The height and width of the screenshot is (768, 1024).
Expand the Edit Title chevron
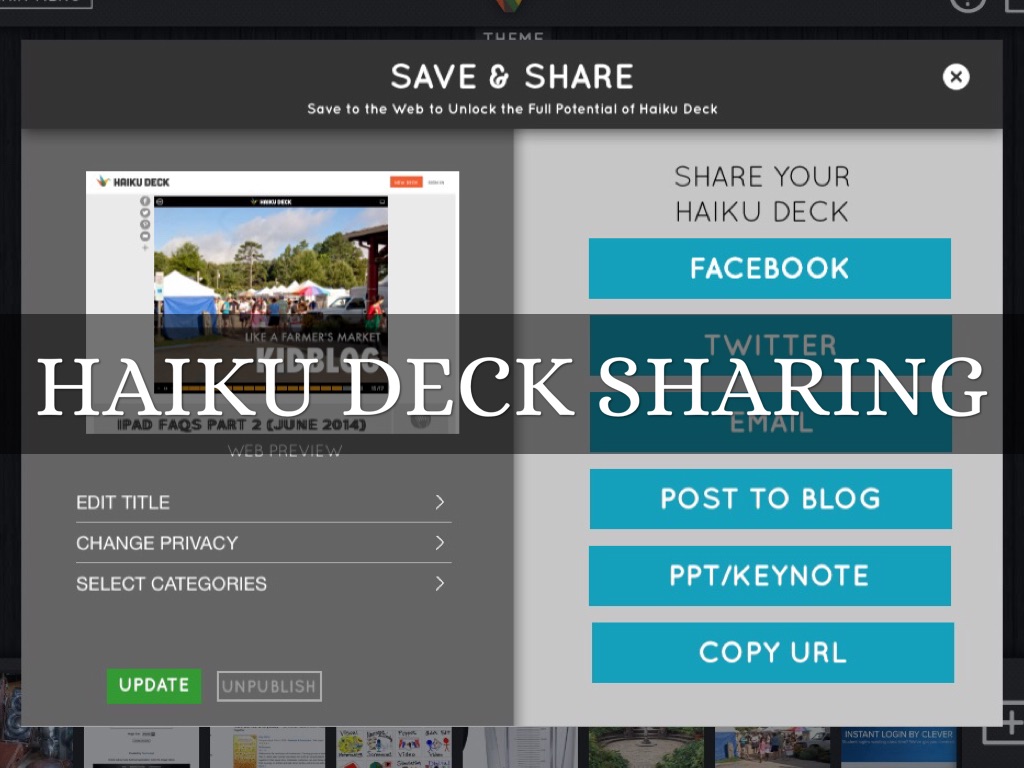coord(440,502)
